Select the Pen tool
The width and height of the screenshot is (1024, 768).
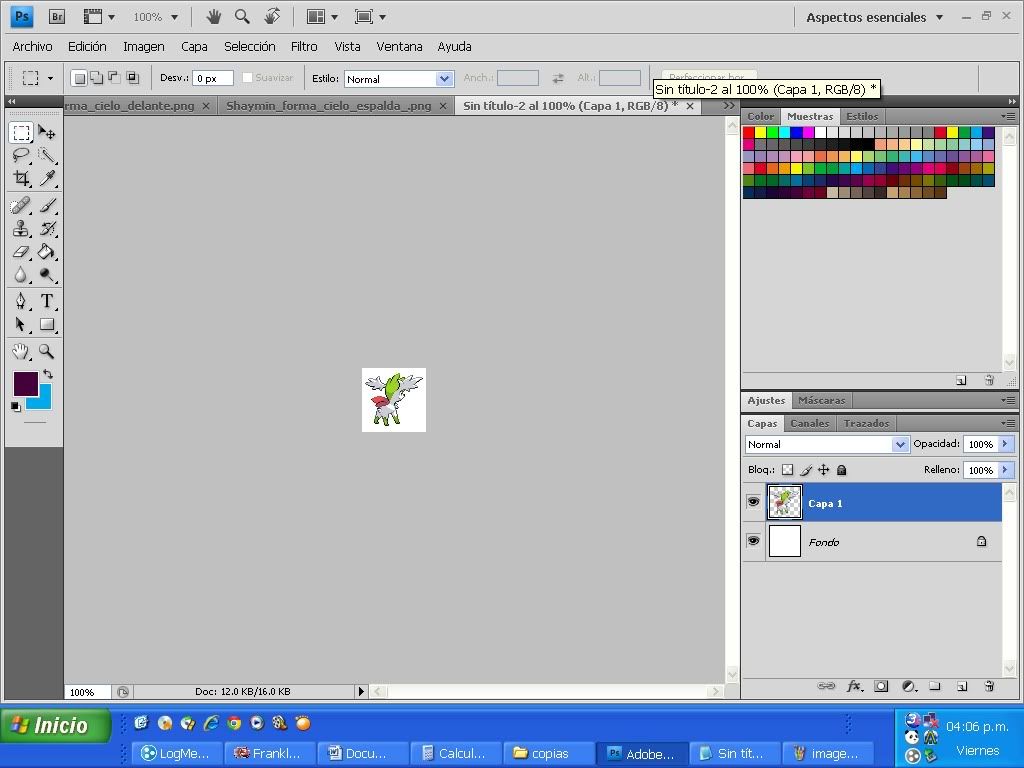pos(21,301)
